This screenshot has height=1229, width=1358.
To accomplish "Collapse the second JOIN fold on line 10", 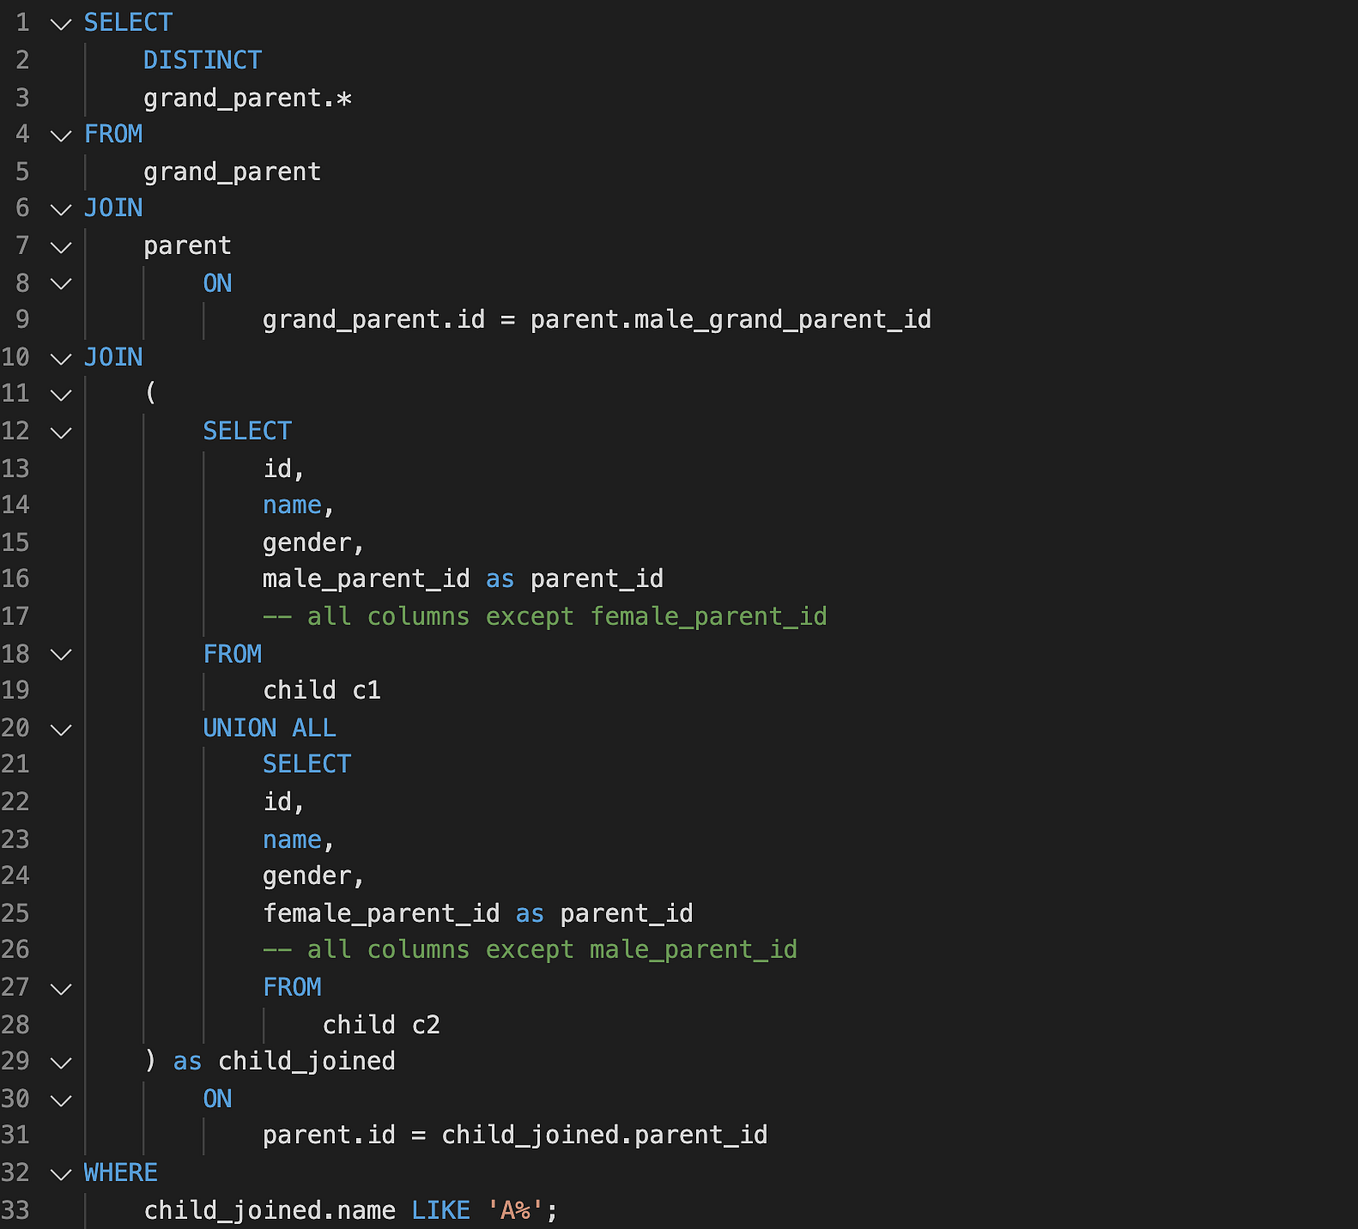I will pyautogui.click(x=60, y=358).
